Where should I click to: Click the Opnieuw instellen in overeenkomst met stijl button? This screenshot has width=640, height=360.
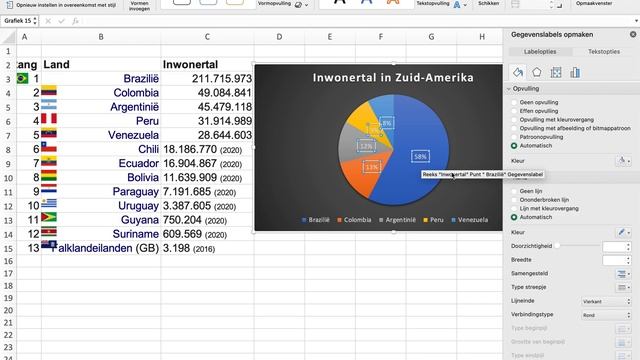(62, 5)
